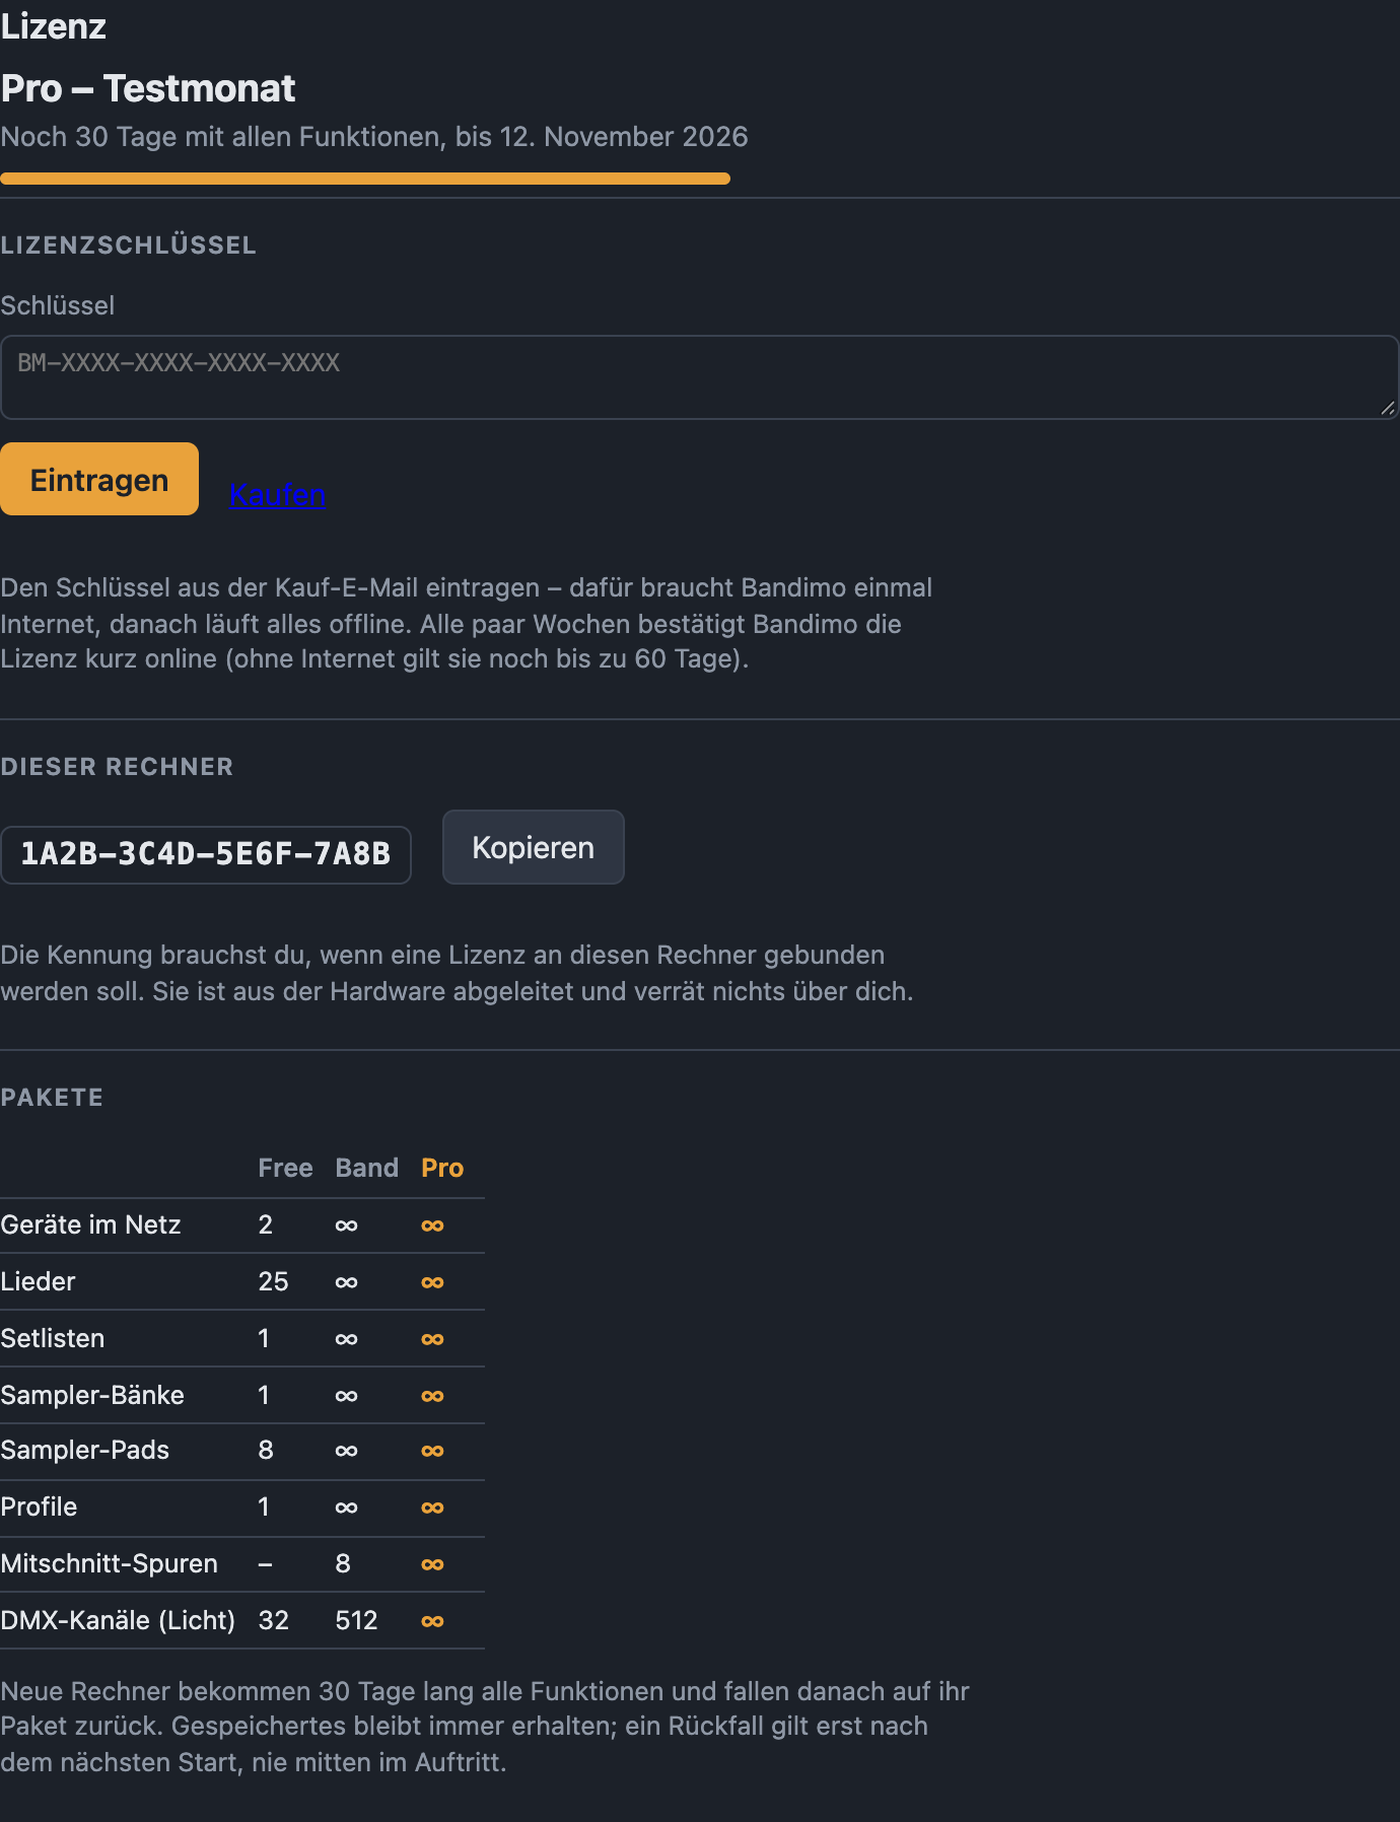The width and height of the screenshot is (1400, 1822).
Task: Open the Kaufen link
Action: click(277, 494)
